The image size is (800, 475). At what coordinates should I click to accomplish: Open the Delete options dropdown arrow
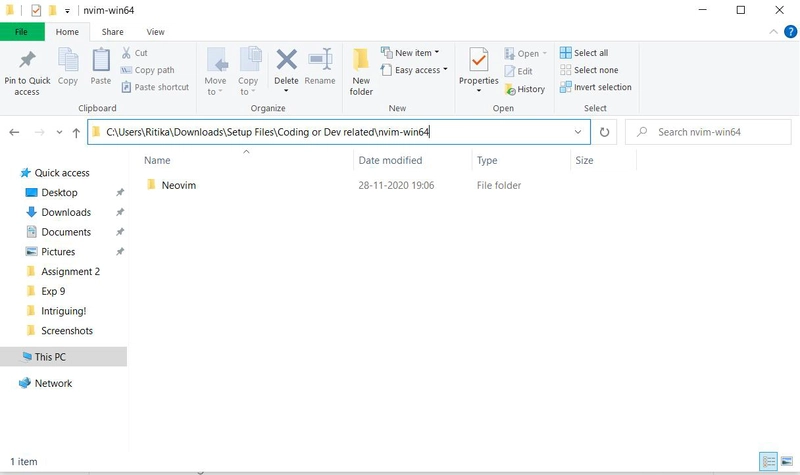pos(286,90)
